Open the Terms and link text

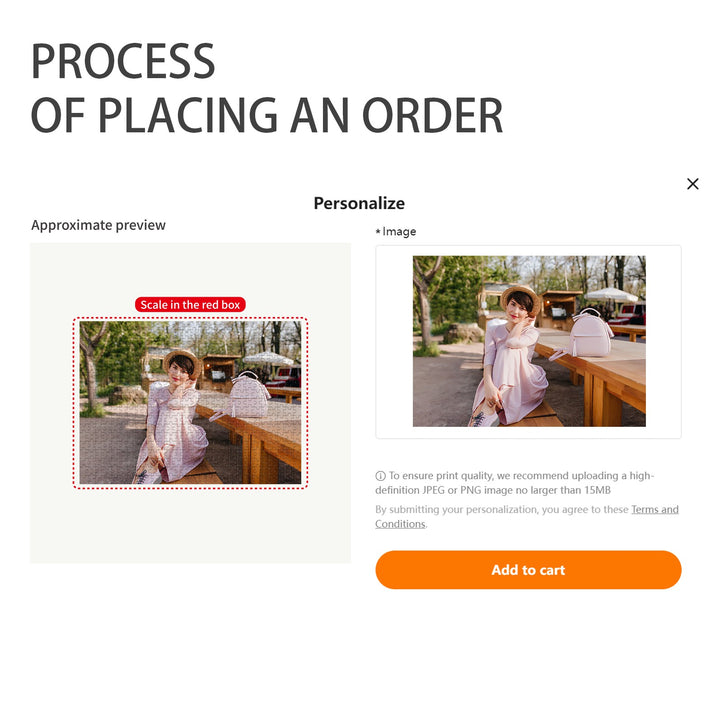(x=655, y=509)
